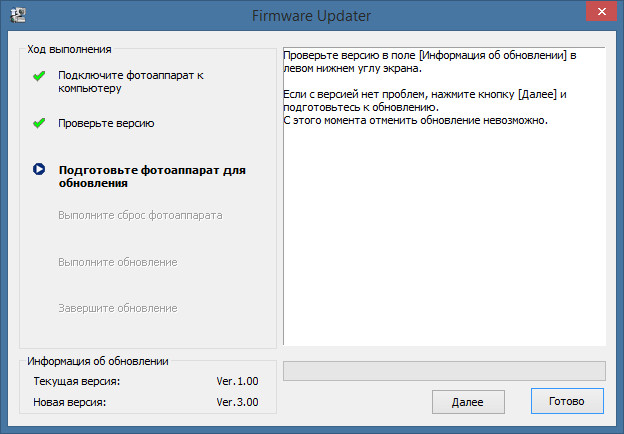The width and height of the screenshot is (624, 434).
Task: Click the current version value Ver.1.00
Action: coord(238,382)
